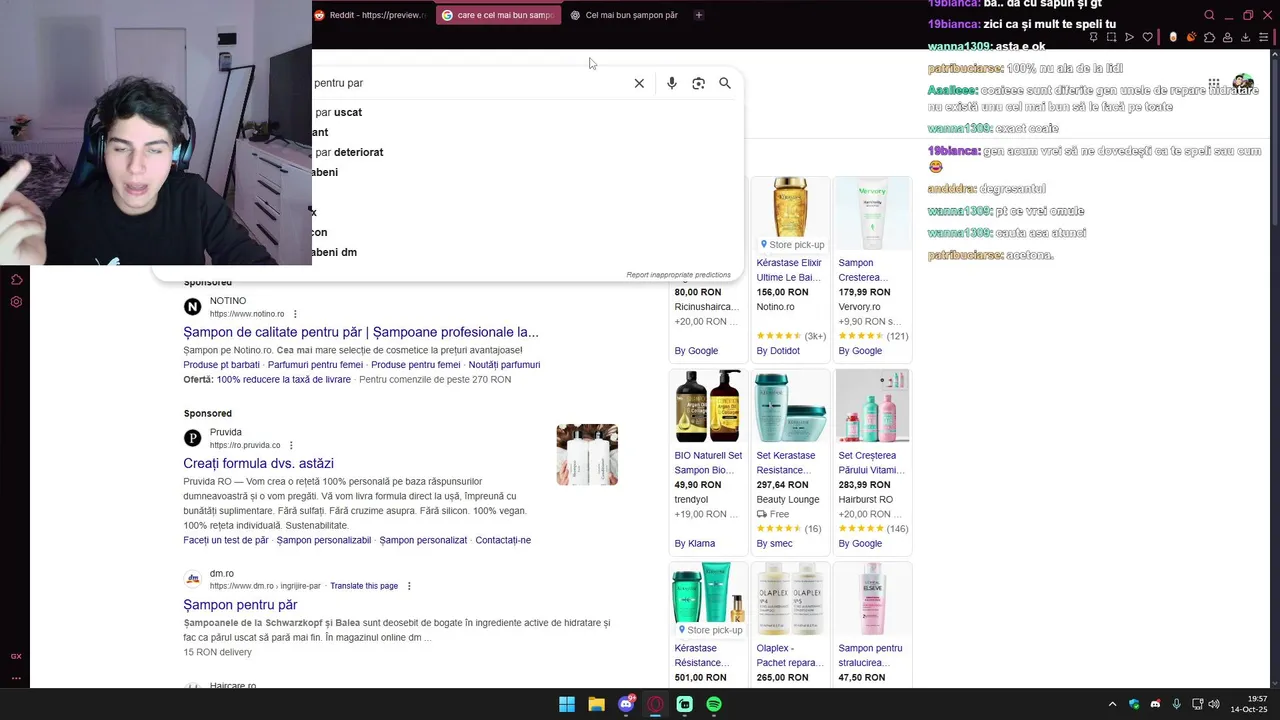Open the taskbar app next to Opera GX
The width and height of the screenshot is (1280, 720).
pos(685,704)
